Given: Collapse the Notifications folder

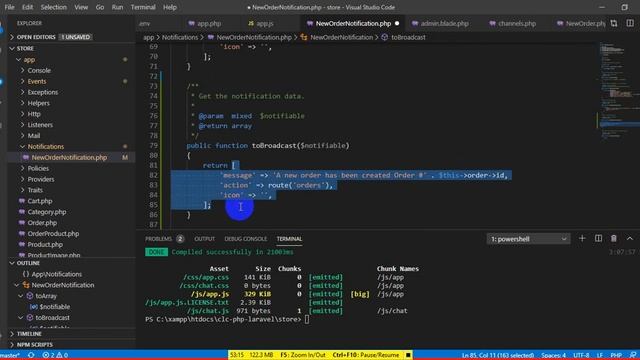Looking at the screenshot, I should tap(45, 147).
